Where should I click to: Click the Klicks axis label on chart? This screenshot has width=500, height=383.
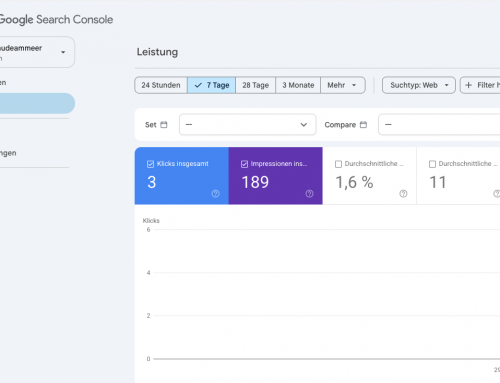click(151, 221)
